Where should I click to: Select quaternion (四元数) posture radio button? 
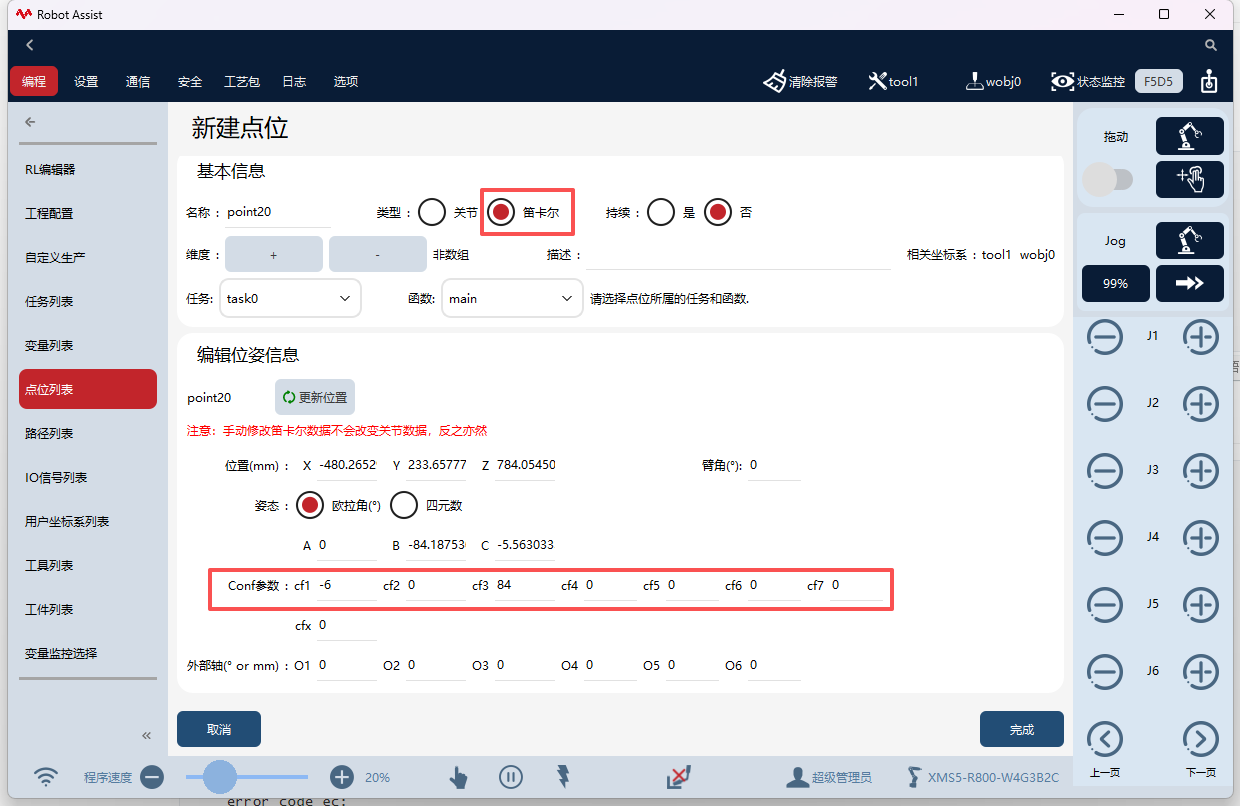pyautogui.click(x=404, y=505)
